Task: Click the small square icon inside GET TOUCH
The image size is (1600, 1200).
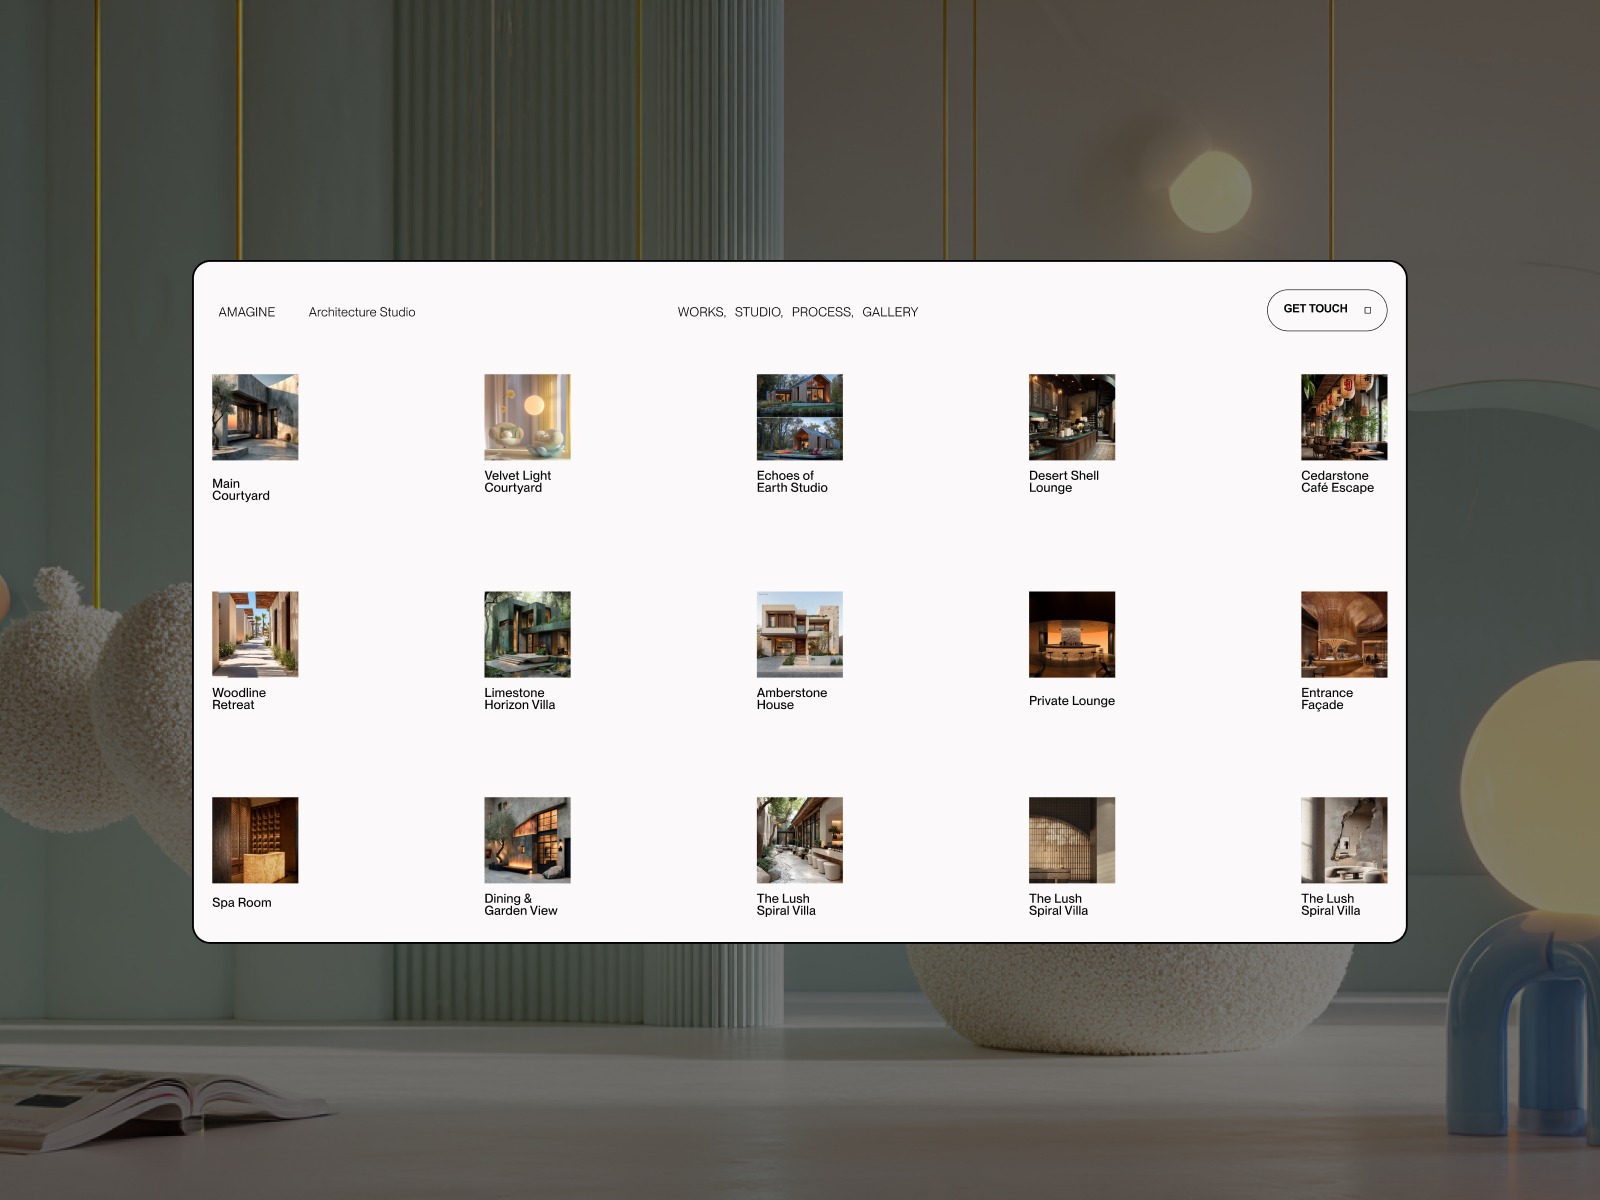Action: (1366, 310)
